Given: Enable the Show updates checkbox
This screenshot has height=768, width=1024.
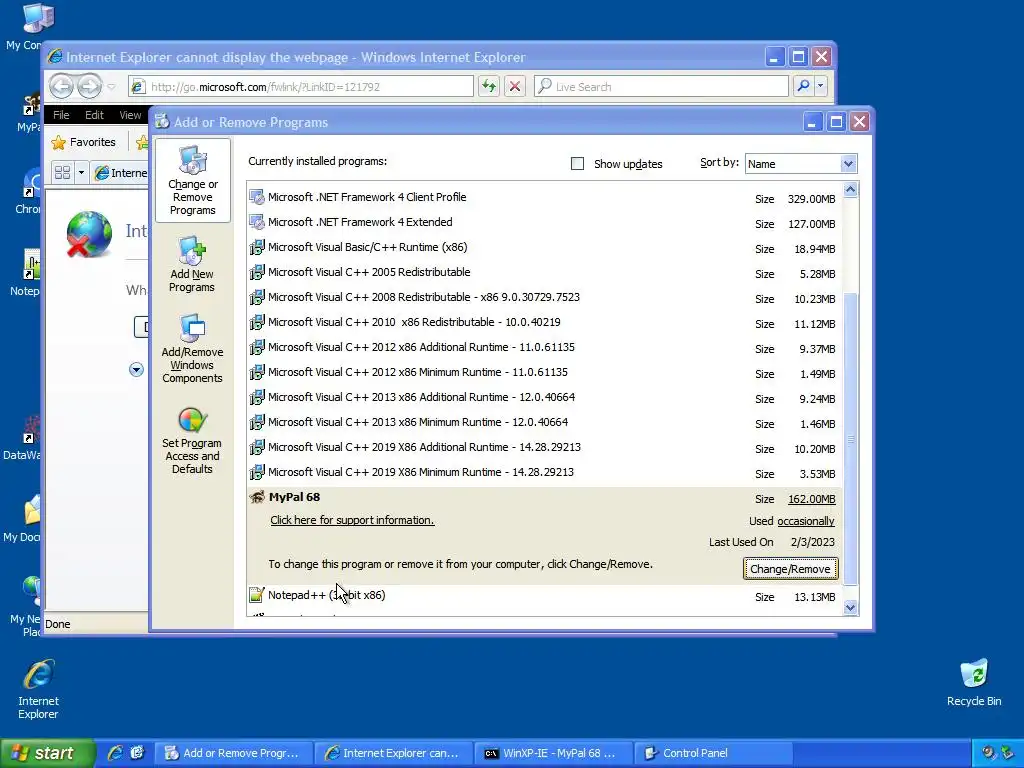Looking at the screenshot, I should click(x=577, y=164).
